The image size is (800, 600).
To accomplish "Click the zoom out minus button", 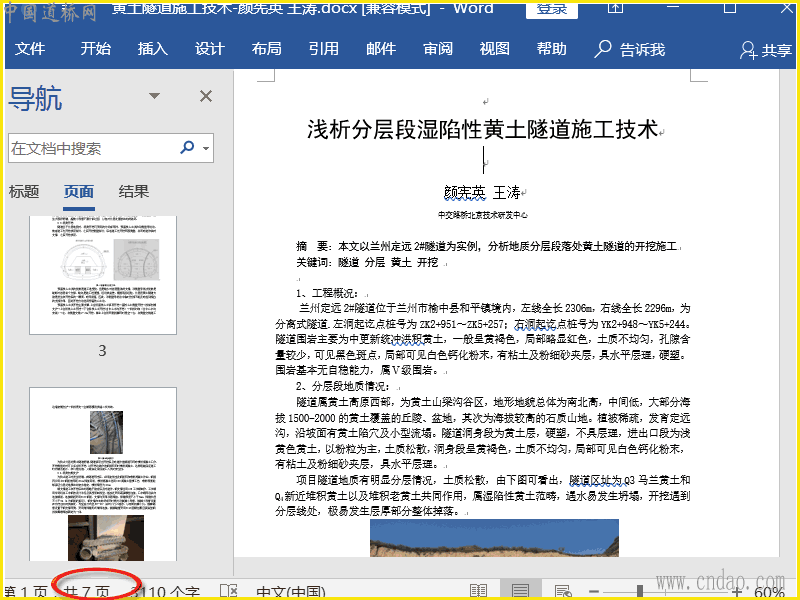I will click(x=594, y=592).
